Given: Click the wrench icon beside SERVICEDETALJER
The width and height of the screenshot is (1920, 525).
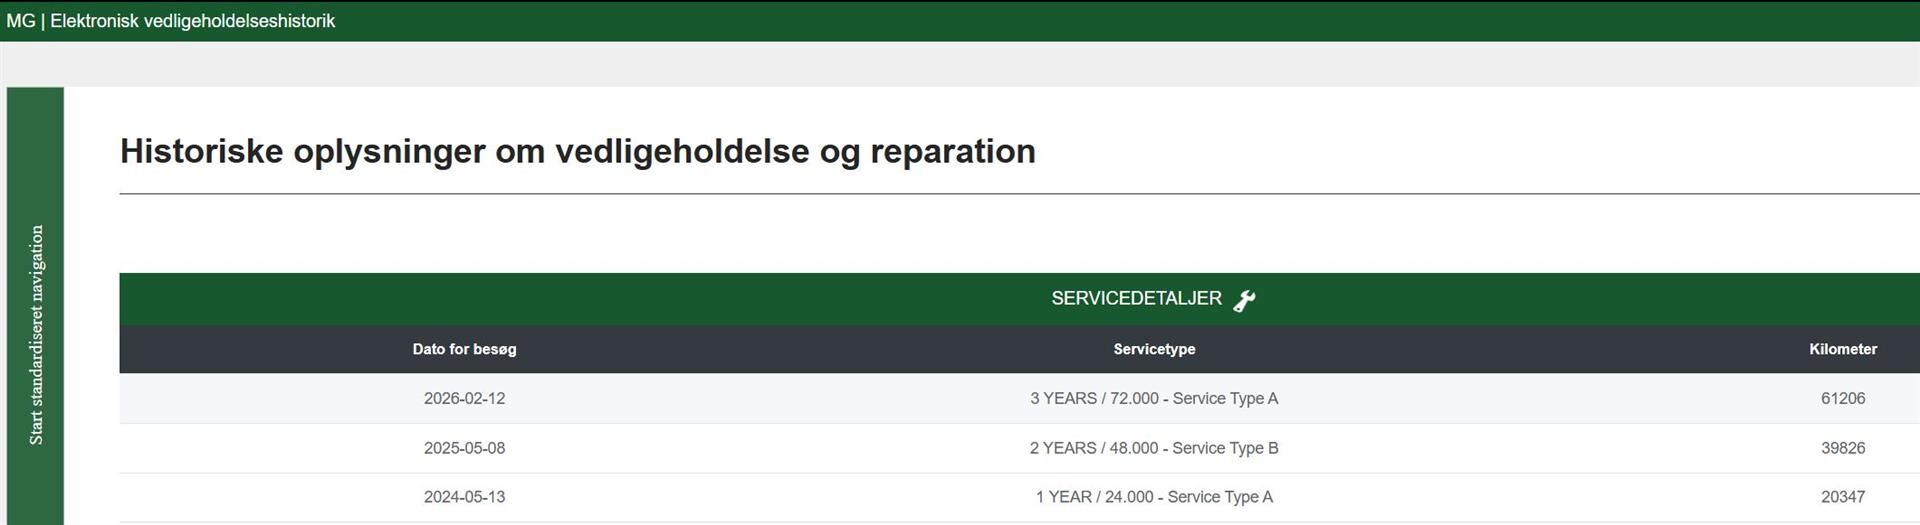Looking at the screenshot, I should click(1244, 300).
